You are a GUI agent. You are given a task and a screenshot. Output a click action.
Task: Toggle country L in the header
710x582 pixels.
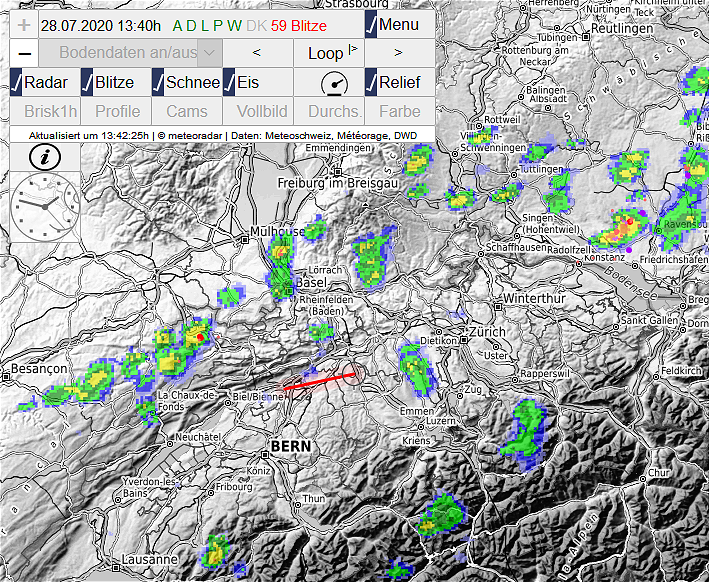(x=205, y=26)
